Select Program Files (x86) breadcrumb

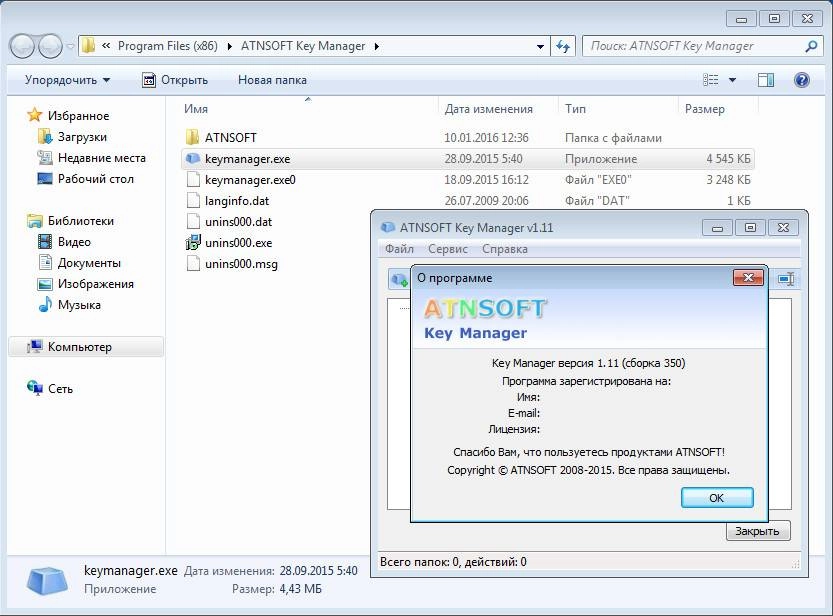pyautogui.click(x=167, y=46)
